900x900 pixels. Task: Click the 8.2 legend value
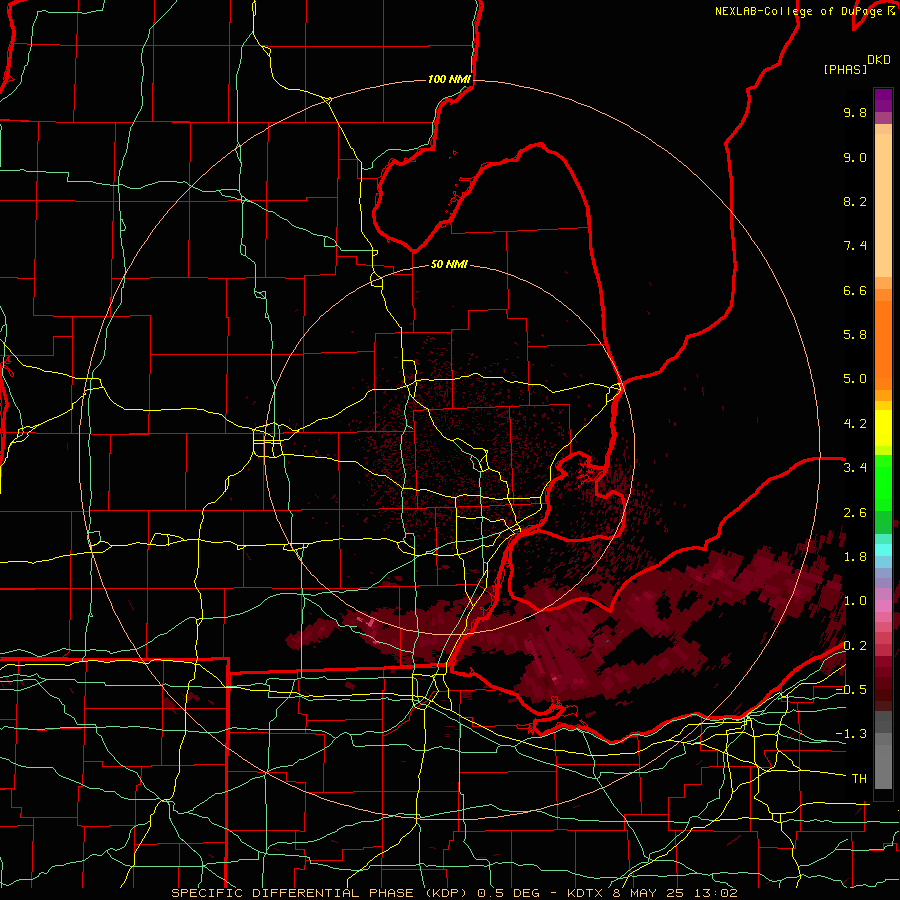tap(855, 201)
